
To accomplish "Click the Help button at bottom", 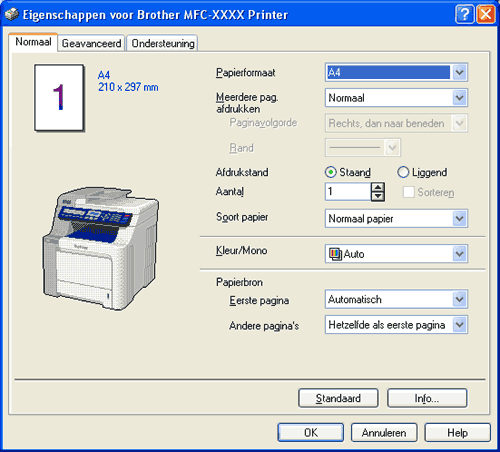I will [x=457, y=433].
